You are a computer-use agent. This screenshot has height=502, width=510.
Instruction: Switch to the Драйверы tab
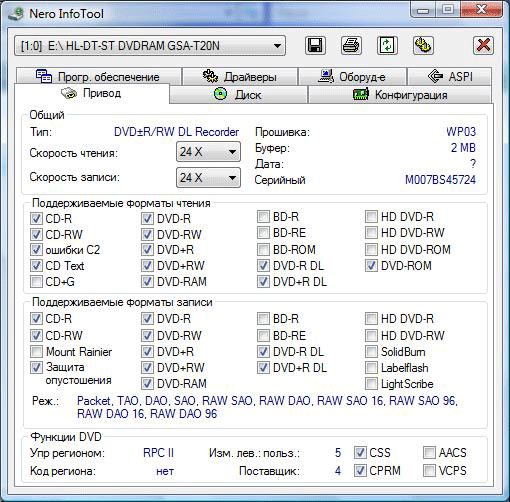240,76
